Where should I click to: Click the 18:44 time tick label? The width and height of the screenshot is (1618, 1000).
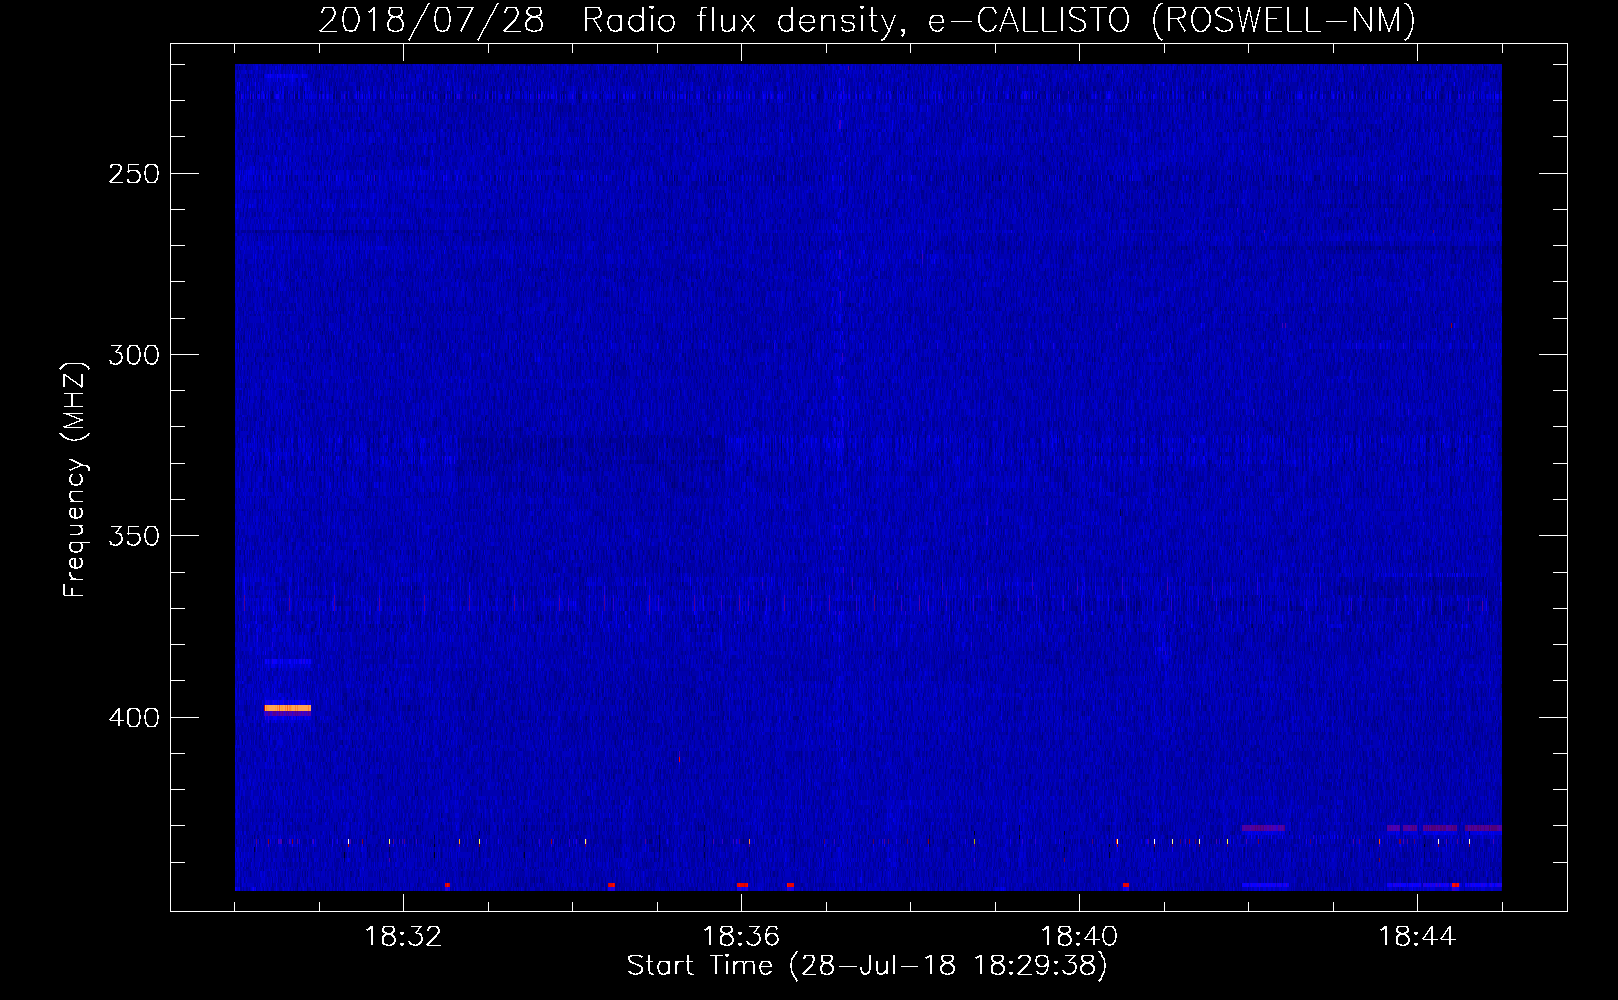click(x=1417, y=937)
